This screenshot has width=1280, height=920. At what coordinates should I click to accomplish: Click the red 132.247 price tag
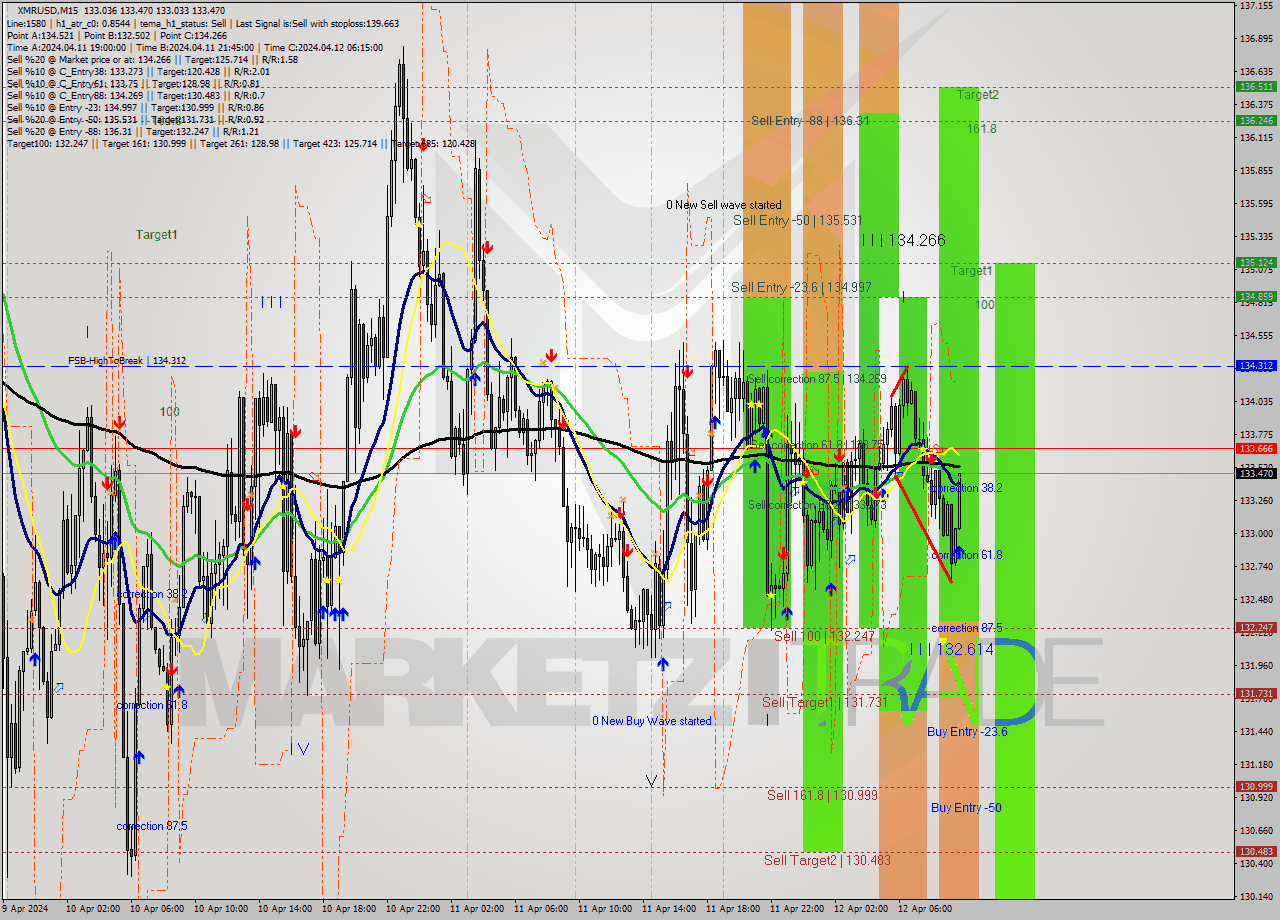pyautogui.click(x=1257, y=628)
